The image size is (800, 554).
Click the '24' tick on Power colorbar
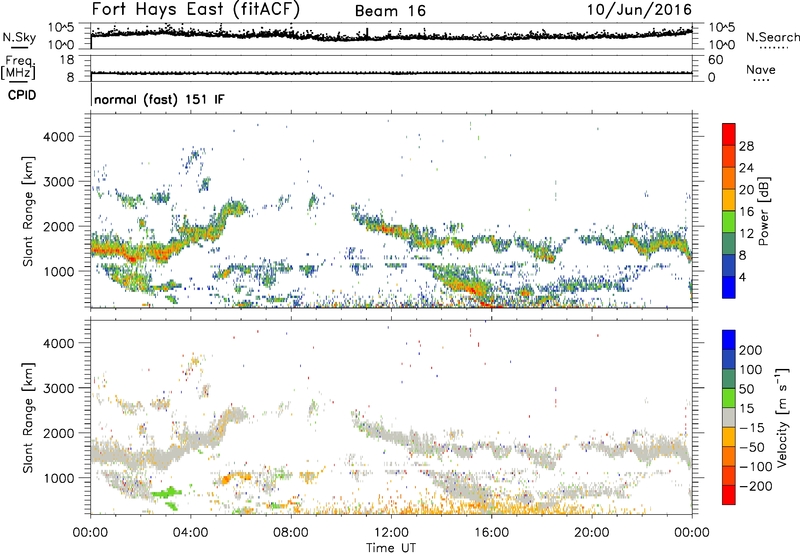pyautogui.click(x=746, y=168)
